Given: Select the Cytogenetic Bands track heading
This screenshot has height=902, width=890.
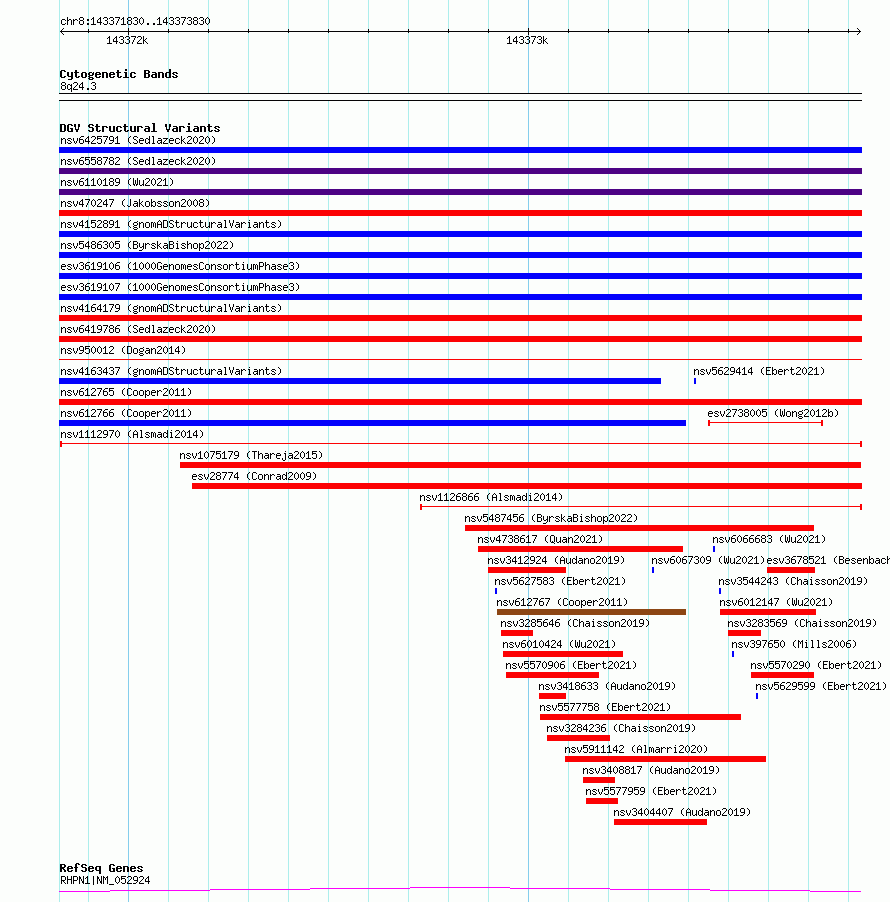Looking at the screenshot, I should [x=119, y=74].
